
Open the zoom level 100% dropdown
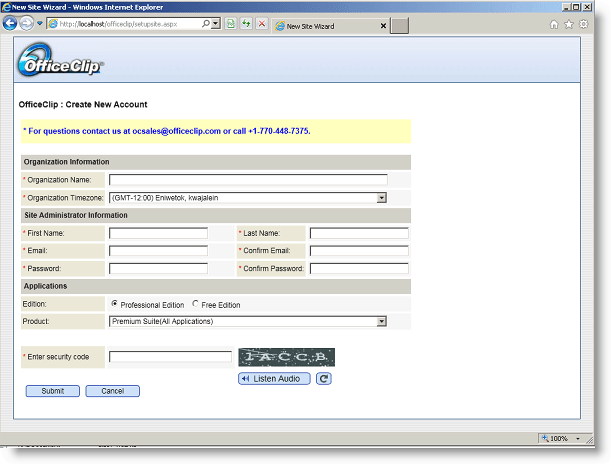pos(578,439)
